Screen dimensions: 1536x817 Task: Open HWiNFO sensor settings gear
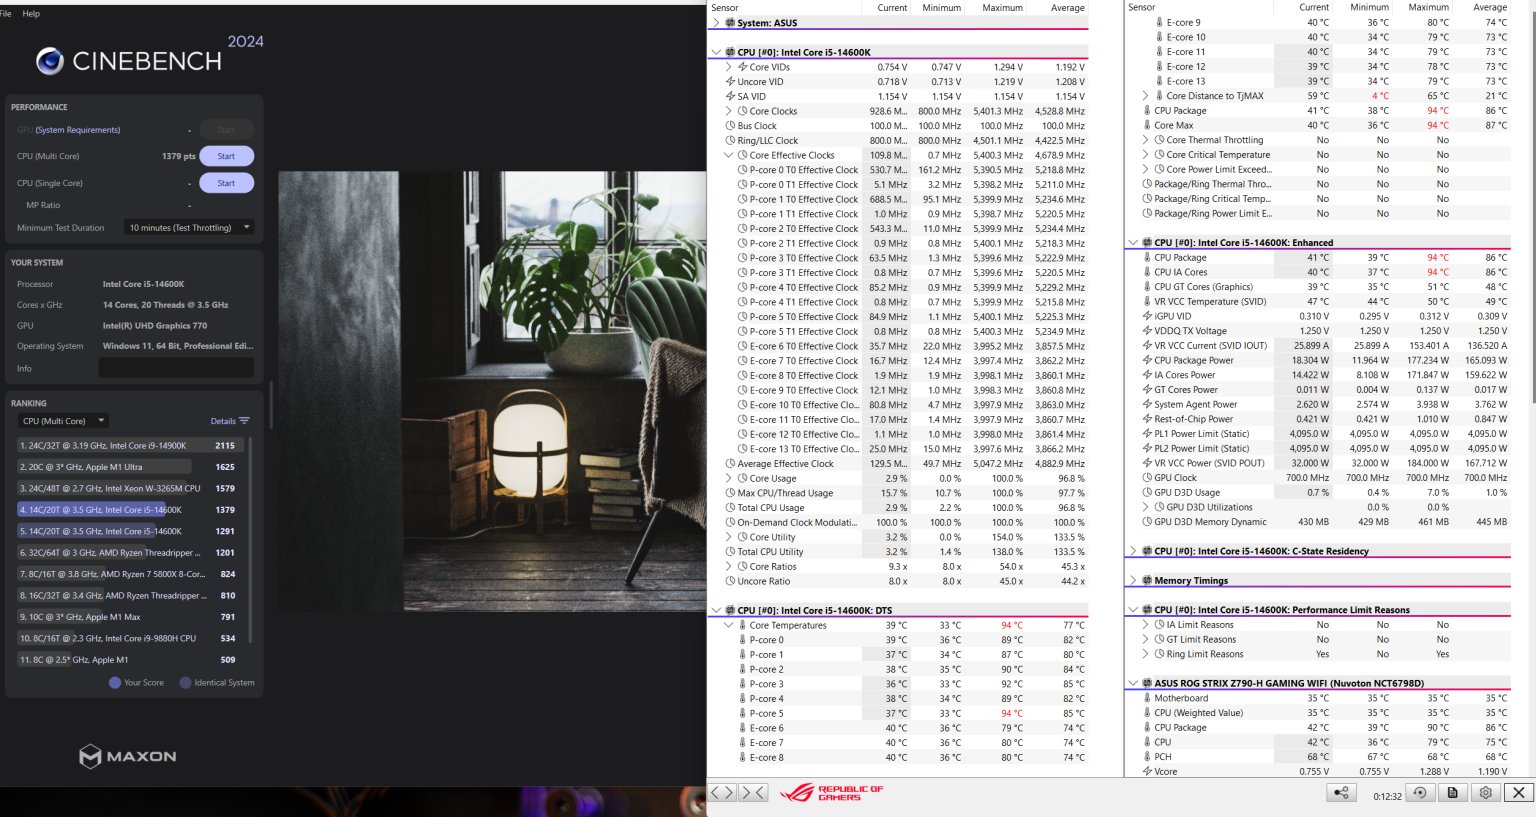tap(1486, 793)
